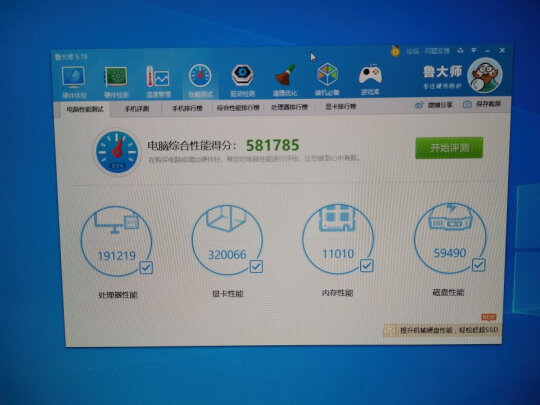Open the 硬件体检 hardware checkup icon
This screenshot has width=540, height=405.
[73, 77]
